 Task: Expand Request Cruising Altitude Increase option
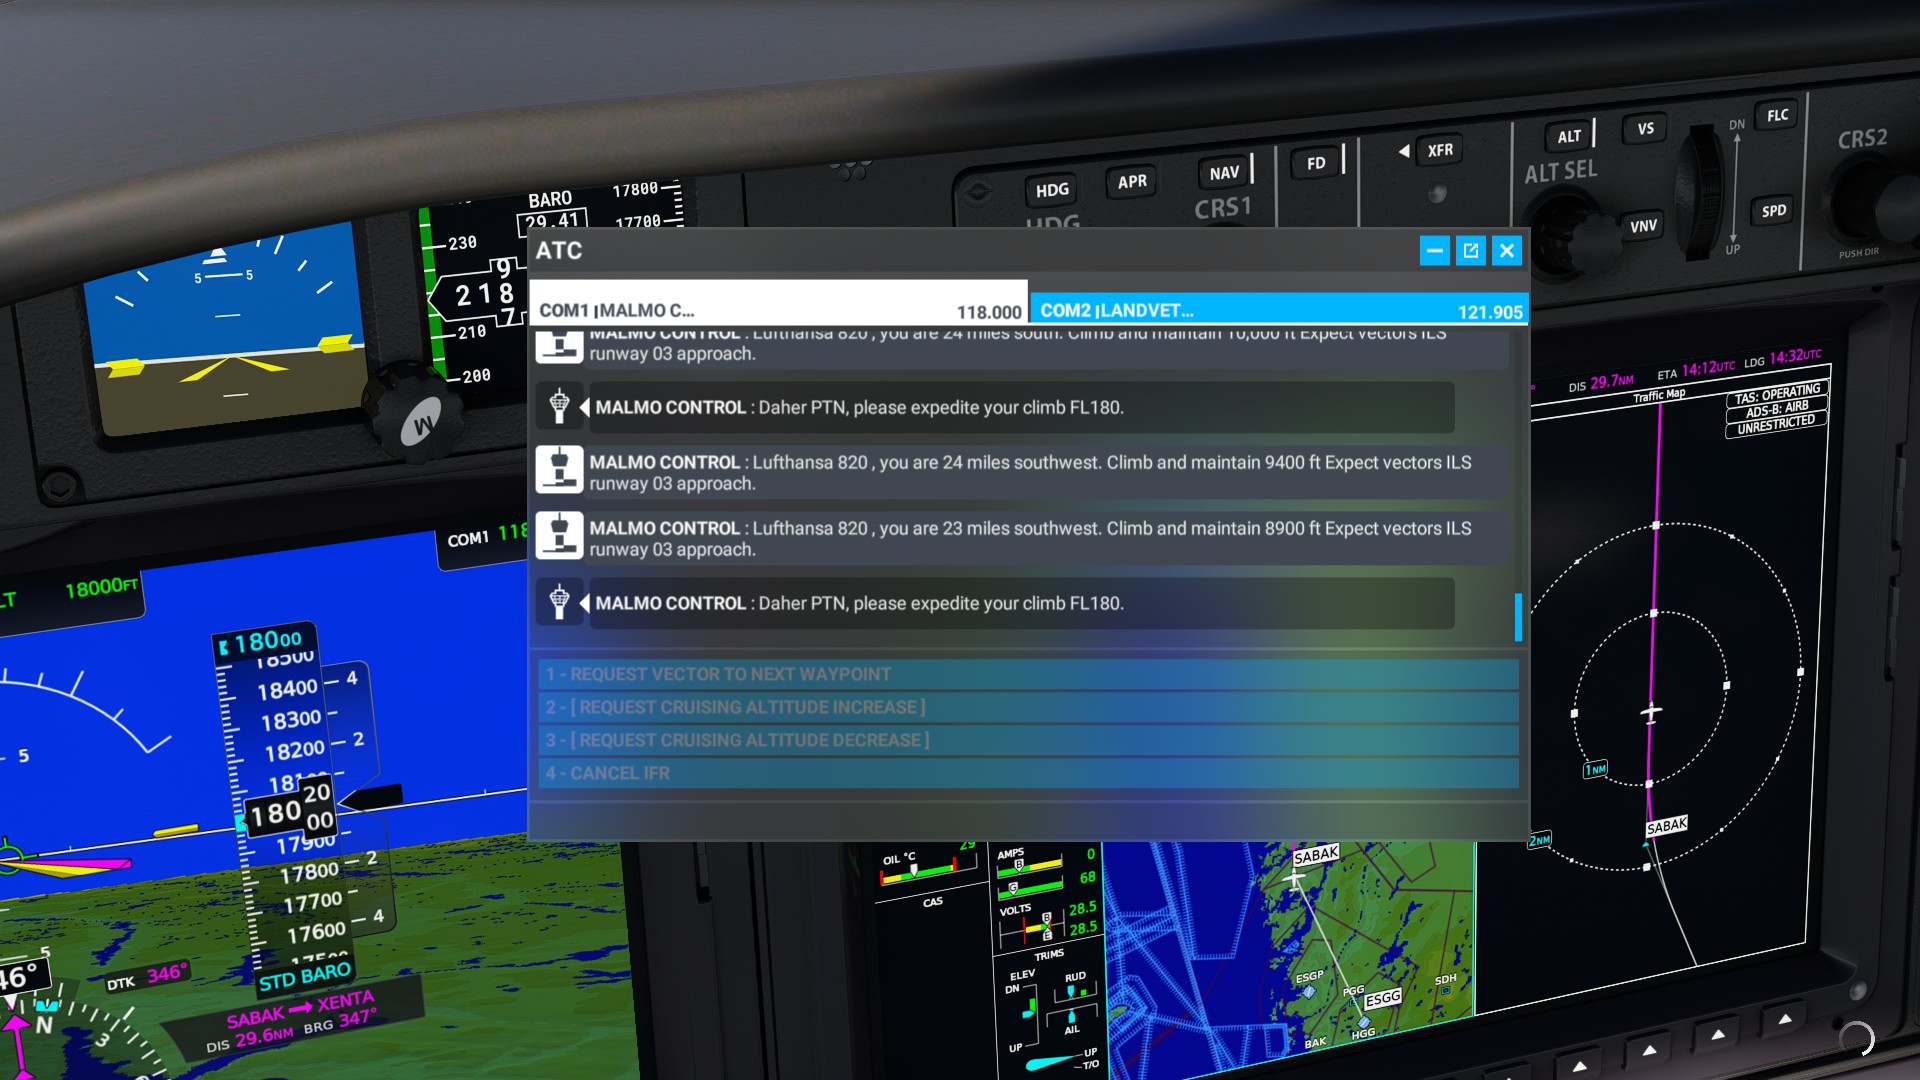pyautogui.click(x=1027, y=707)
